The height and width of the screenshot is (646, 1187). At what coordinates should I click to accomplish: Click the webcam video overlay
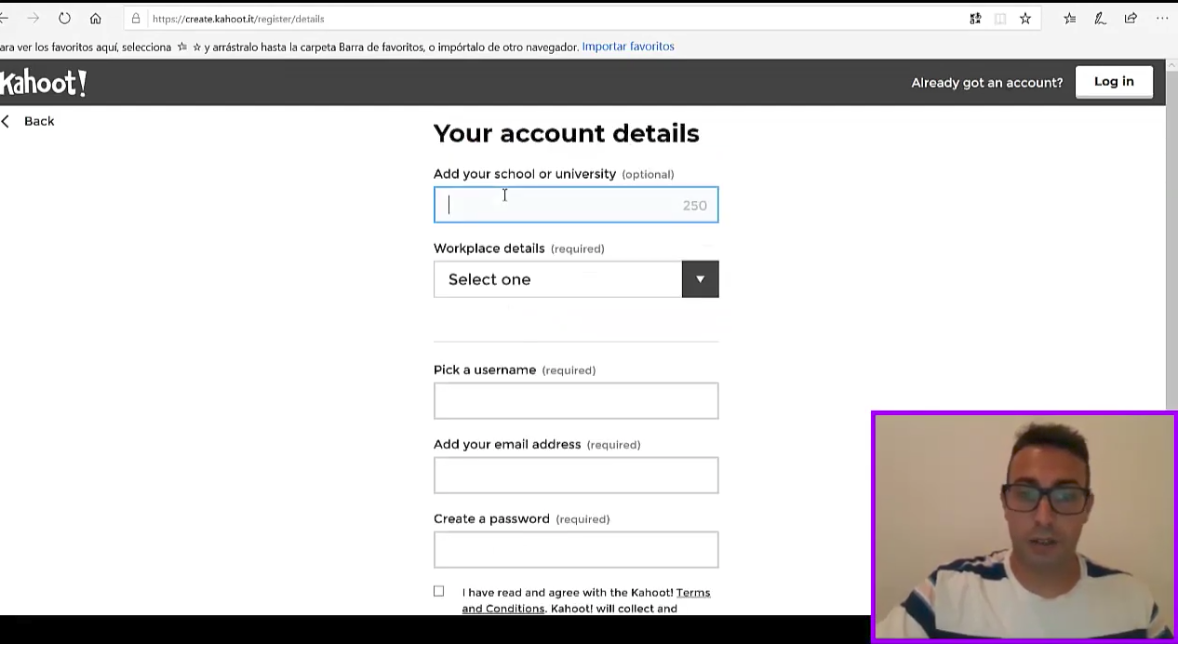click(1024, 526)
